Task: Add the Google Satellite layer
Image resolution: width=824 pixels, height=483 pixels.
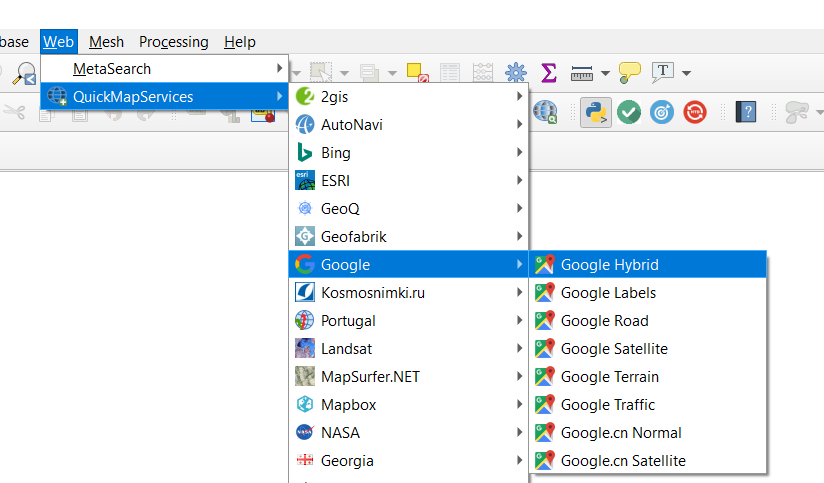Action: click(648, 348)
